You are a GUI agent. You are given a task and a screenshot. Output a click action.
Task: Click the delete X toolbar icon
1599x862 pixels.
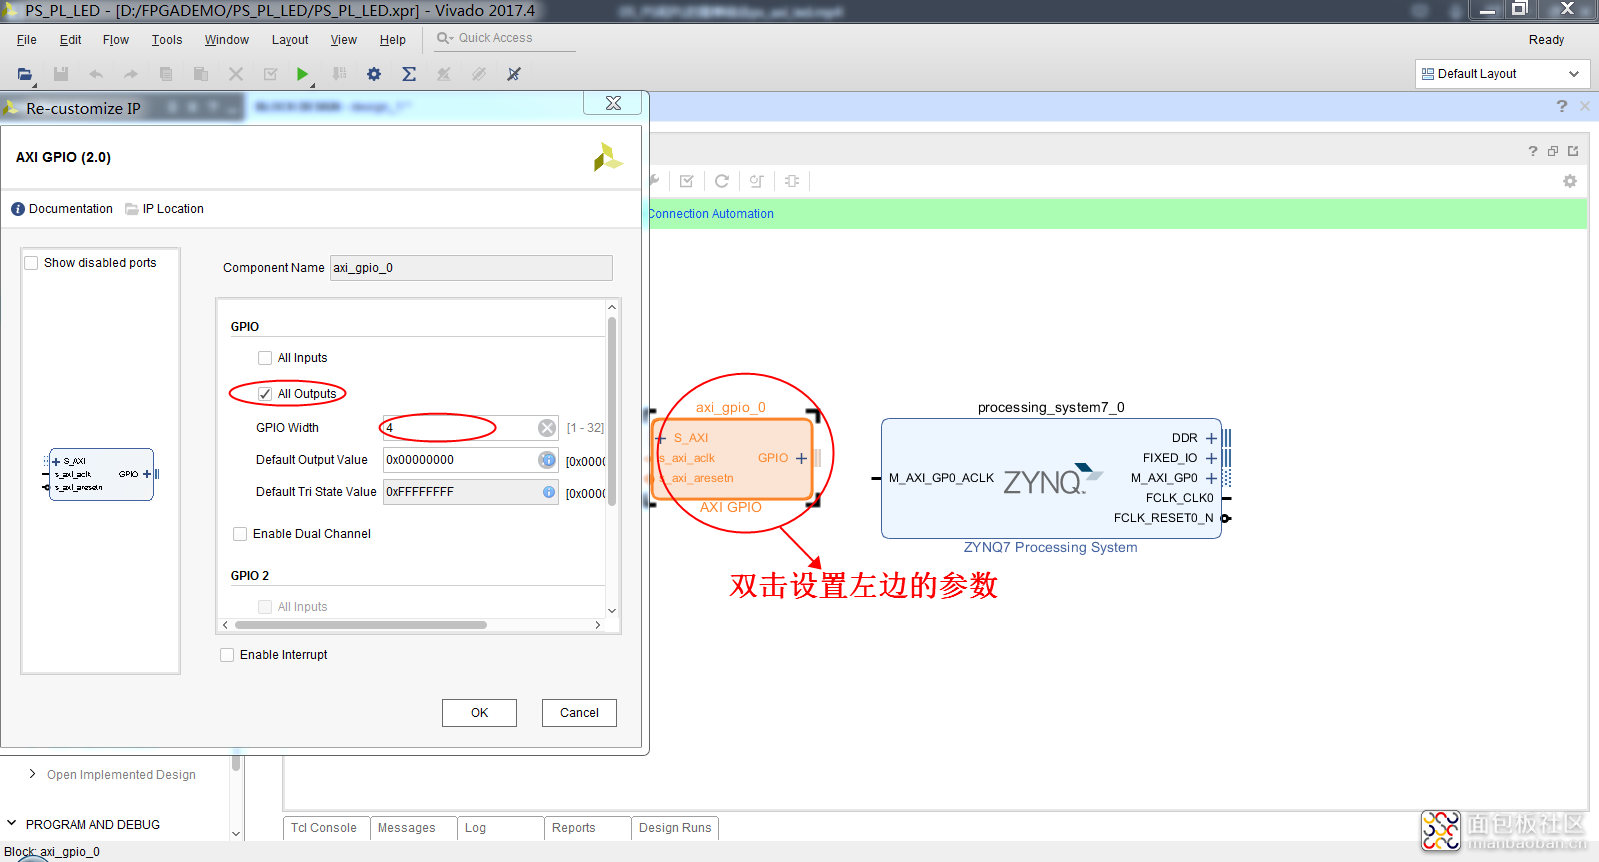click(x=236, y=74)
